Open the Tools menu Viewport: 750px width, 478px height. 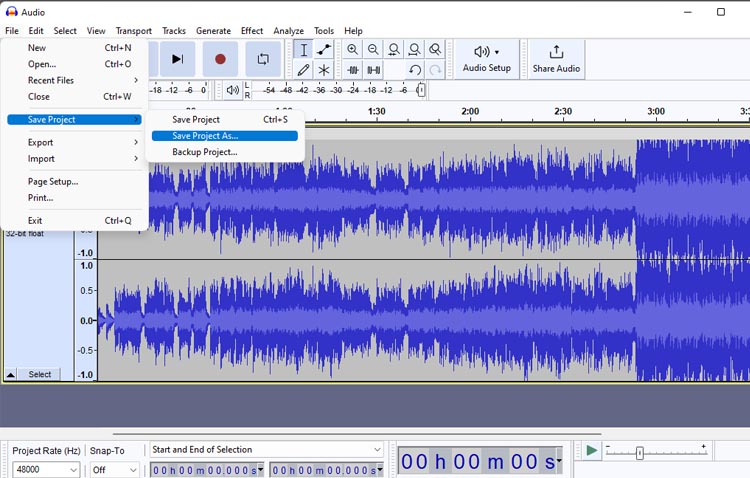[324, 31]
